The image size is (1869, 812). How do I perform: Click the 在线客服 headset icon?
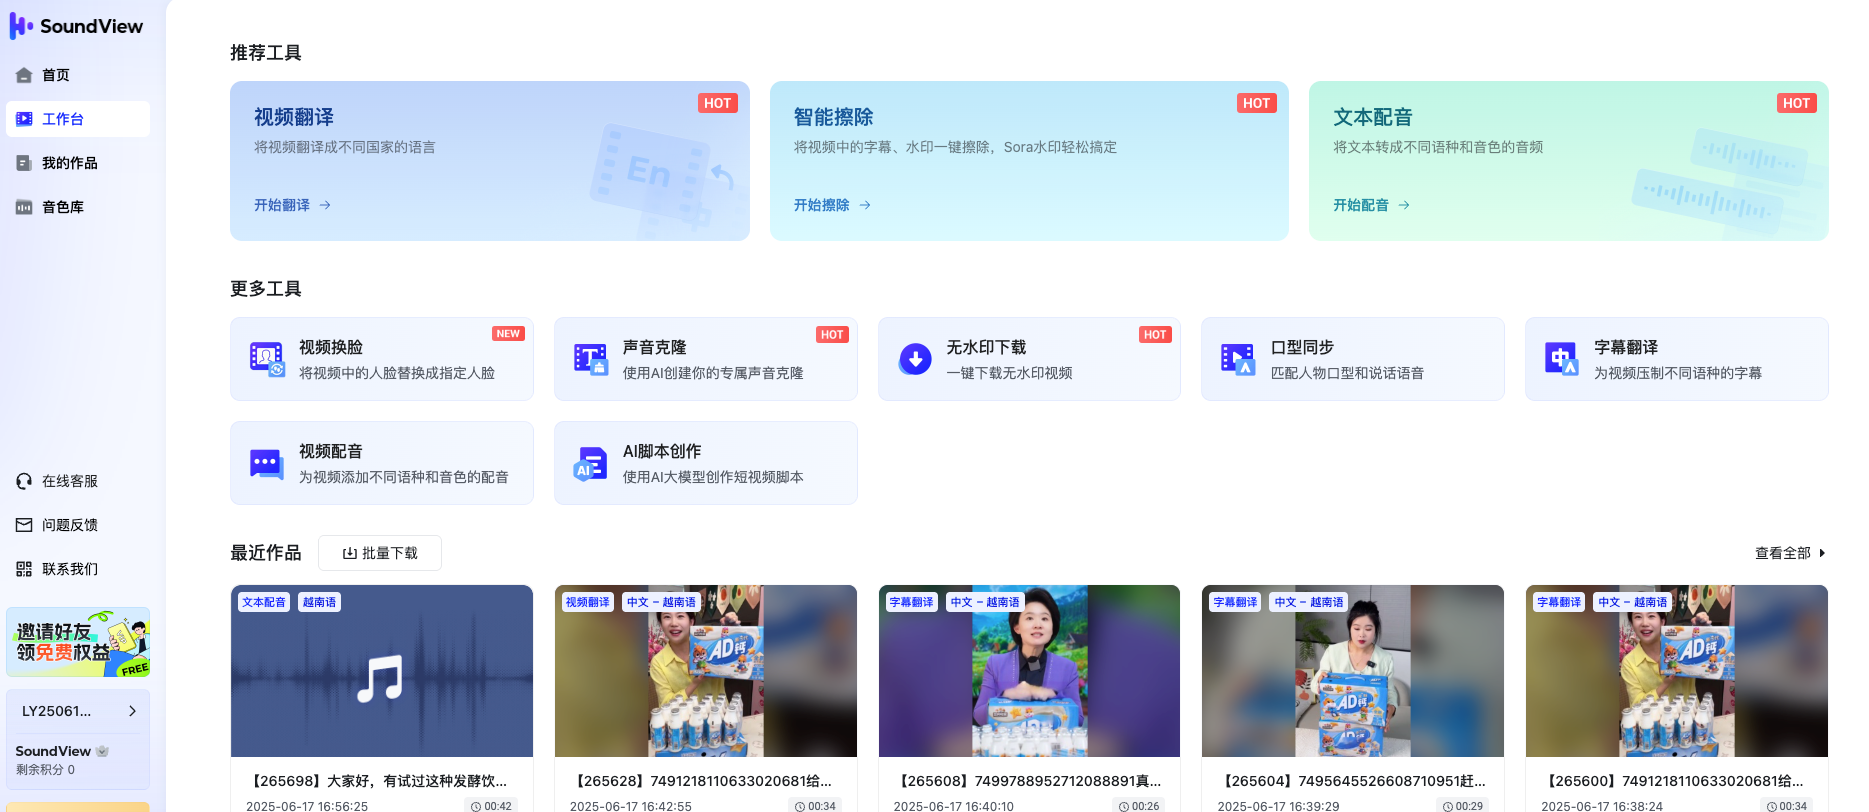pos(24,481)
